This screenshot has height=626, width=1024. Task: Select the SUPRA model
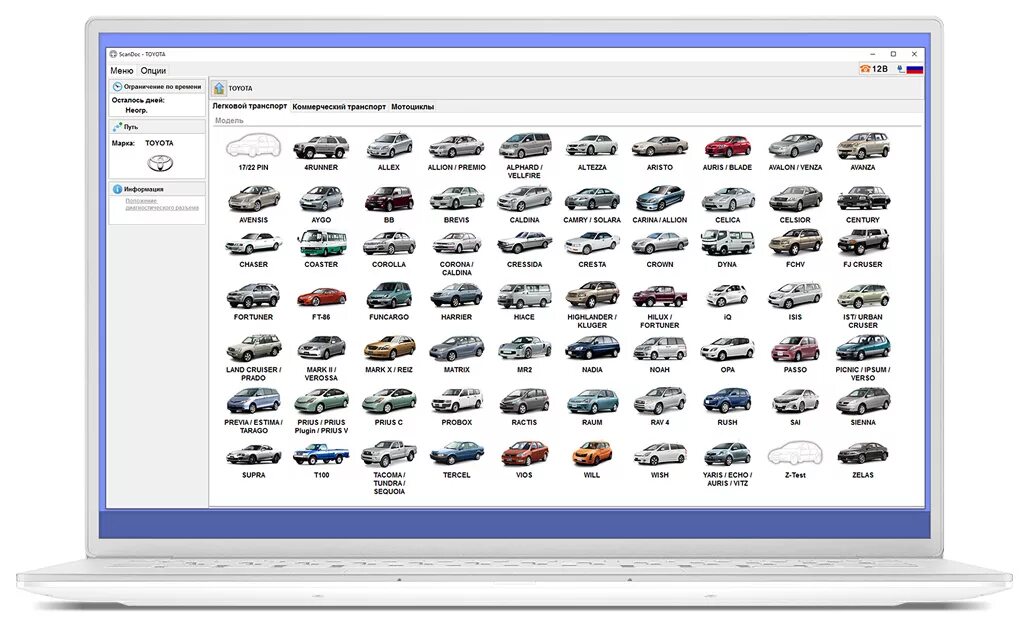pos(253,460)
